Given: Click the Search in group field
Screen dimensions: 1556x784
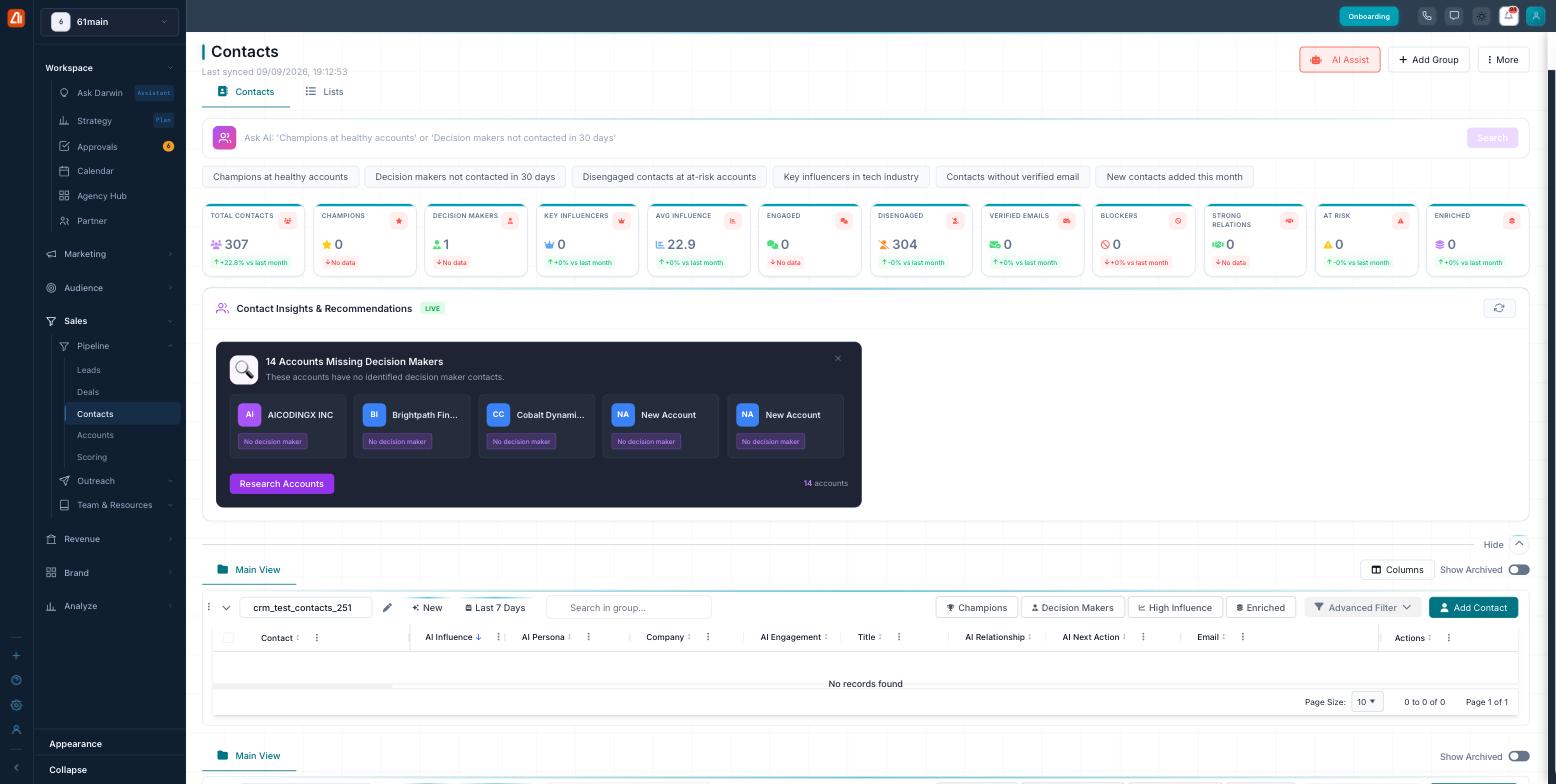Looking at the screenshot, I should pyautogui.click(x=629, y=608).
